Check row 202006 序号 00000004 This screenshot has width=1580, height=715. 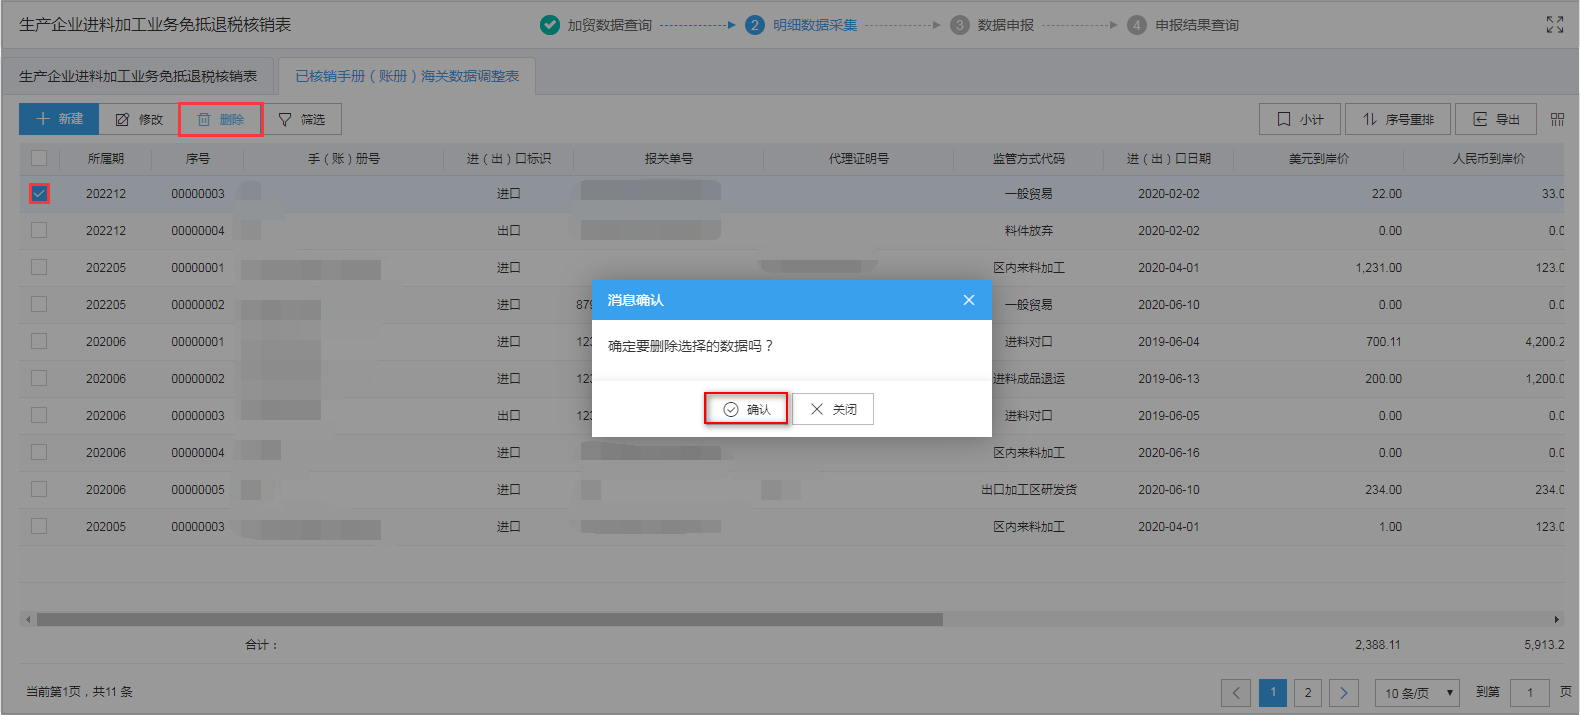coord(39,452)
